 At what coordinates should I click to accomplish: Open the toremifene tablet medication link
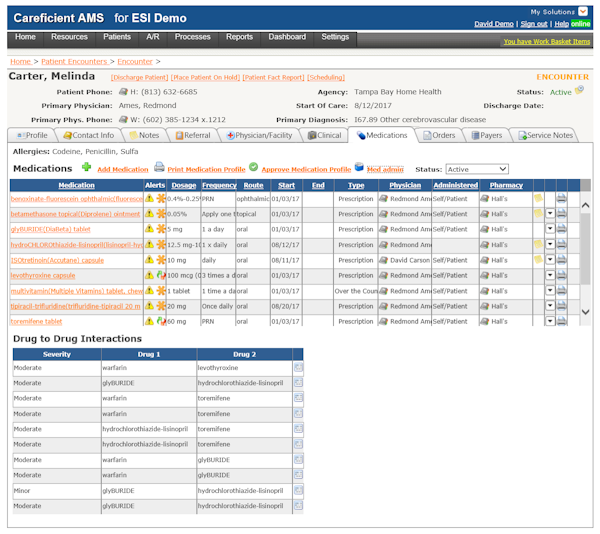(x=36, y=321)
